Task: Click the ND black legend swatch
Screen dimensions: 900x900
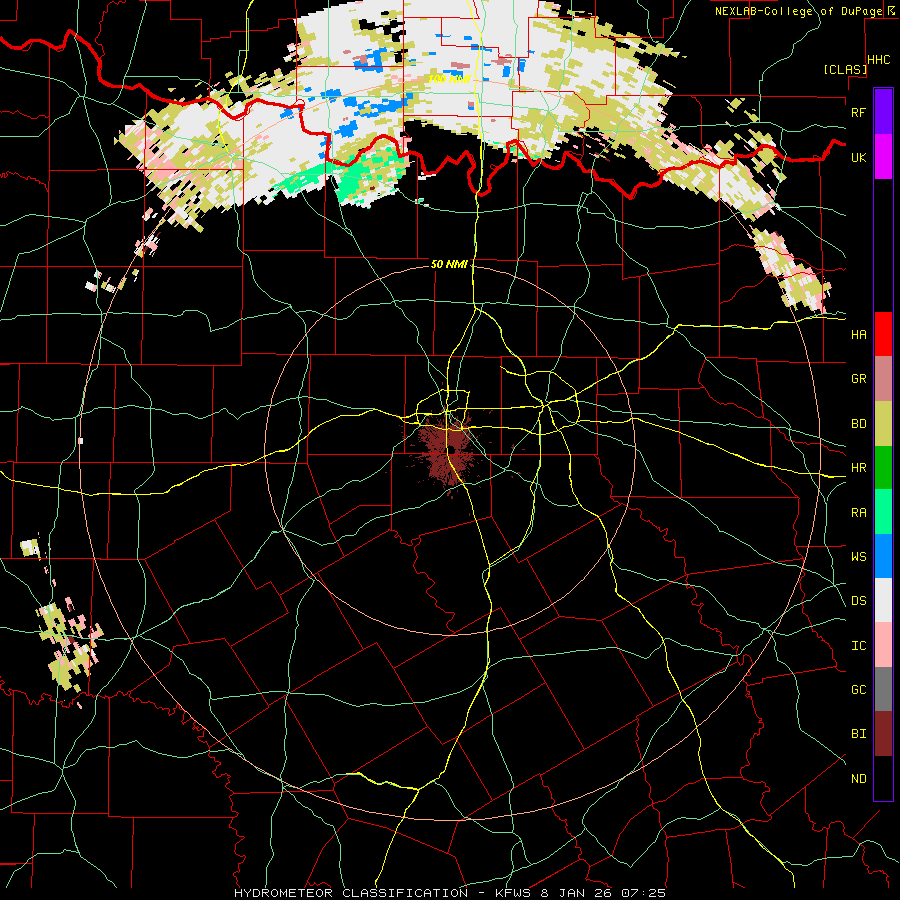Action: [883, 778]
